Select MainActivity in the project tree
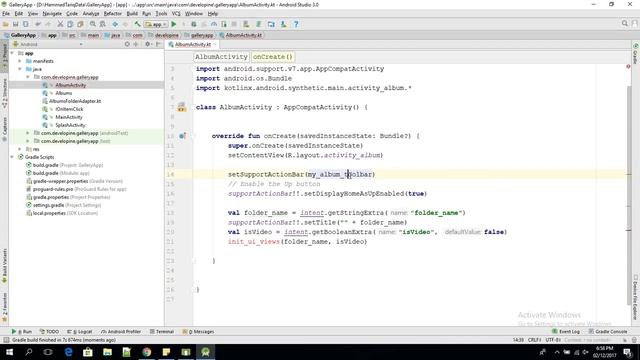The height and width of the screenshot is (360, 640). pyautogui.click(x=69, y=117)
